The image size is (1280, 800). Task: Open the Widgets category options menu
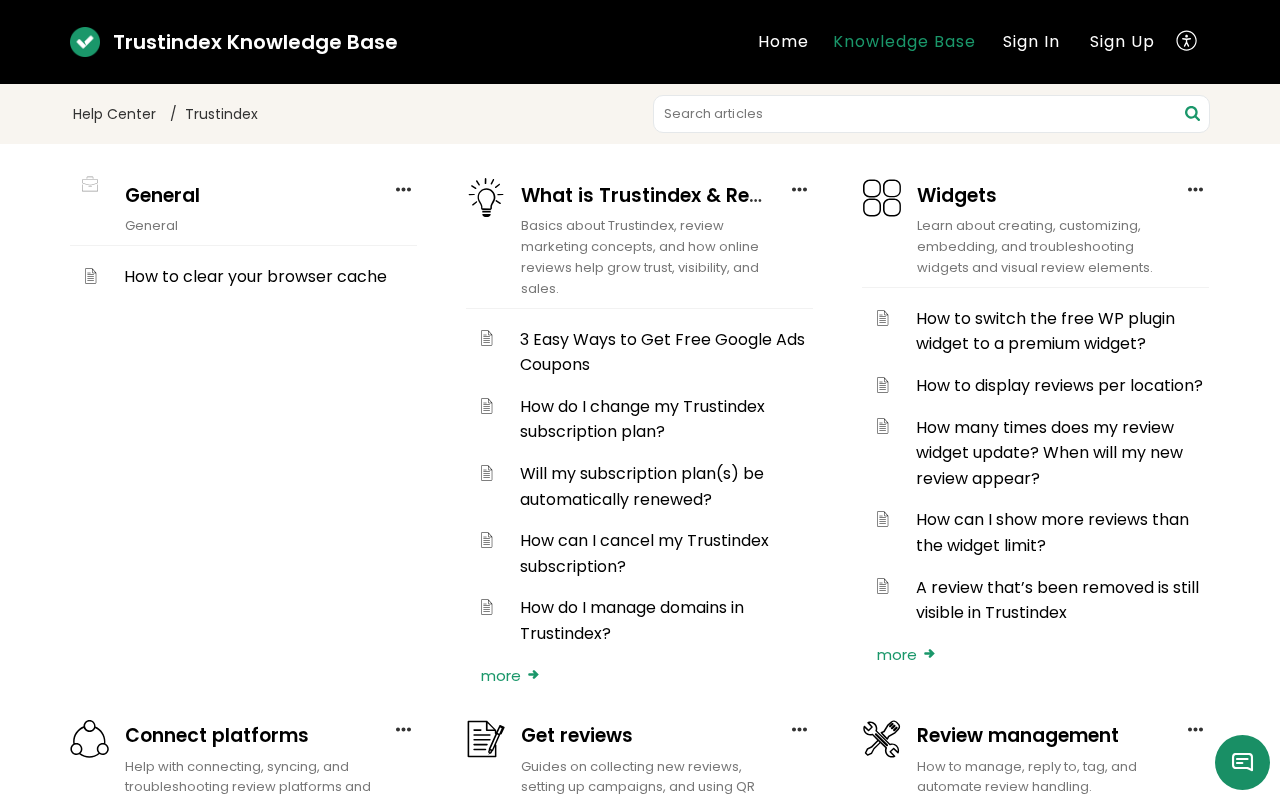tap(1195, 190)
